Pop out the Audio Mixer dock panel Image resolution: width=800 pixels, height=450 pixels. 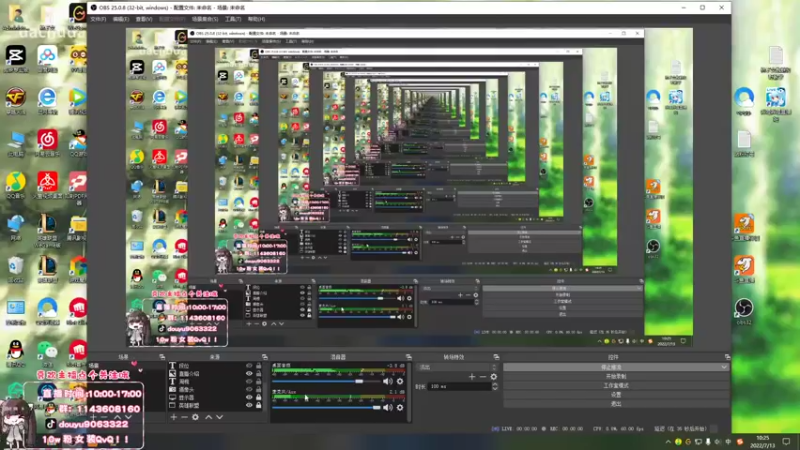click(x=408, y=357)
